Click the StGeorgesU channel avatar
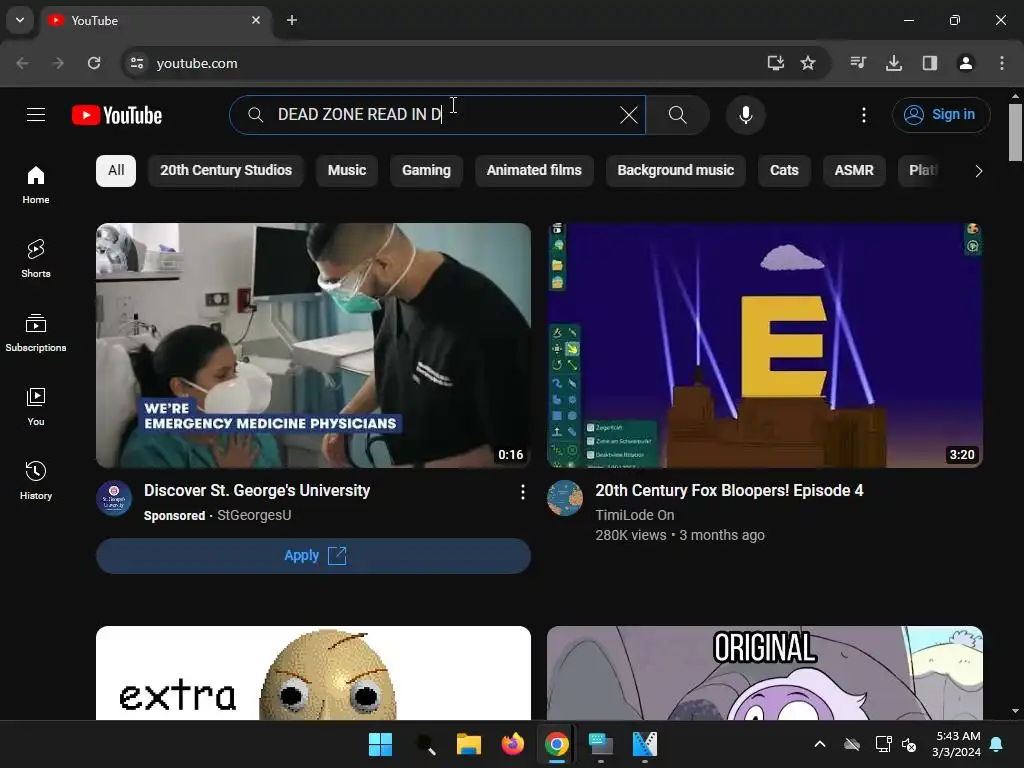Screen dimensions: 1024x768 pyautogui.click(x=114, y=498)
